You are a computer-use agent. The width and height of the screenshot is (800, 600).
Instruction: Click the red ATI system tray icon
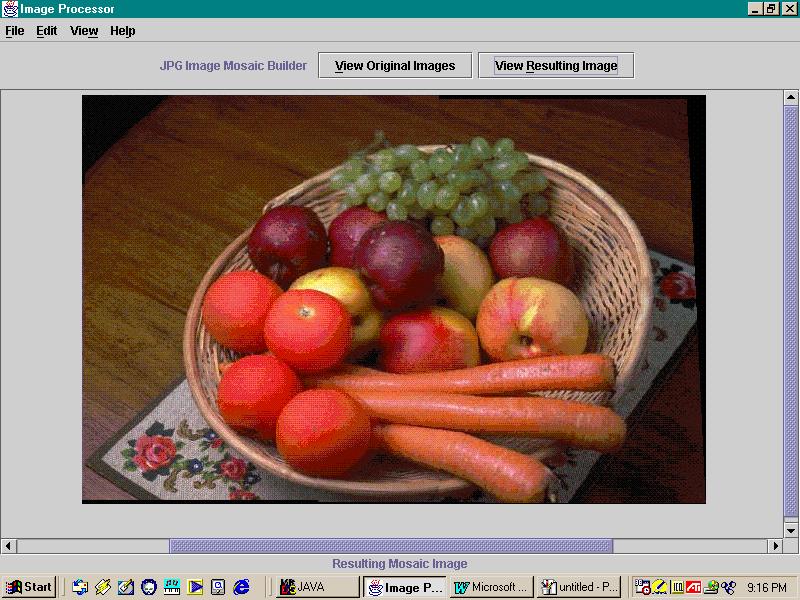click(693, 587)
